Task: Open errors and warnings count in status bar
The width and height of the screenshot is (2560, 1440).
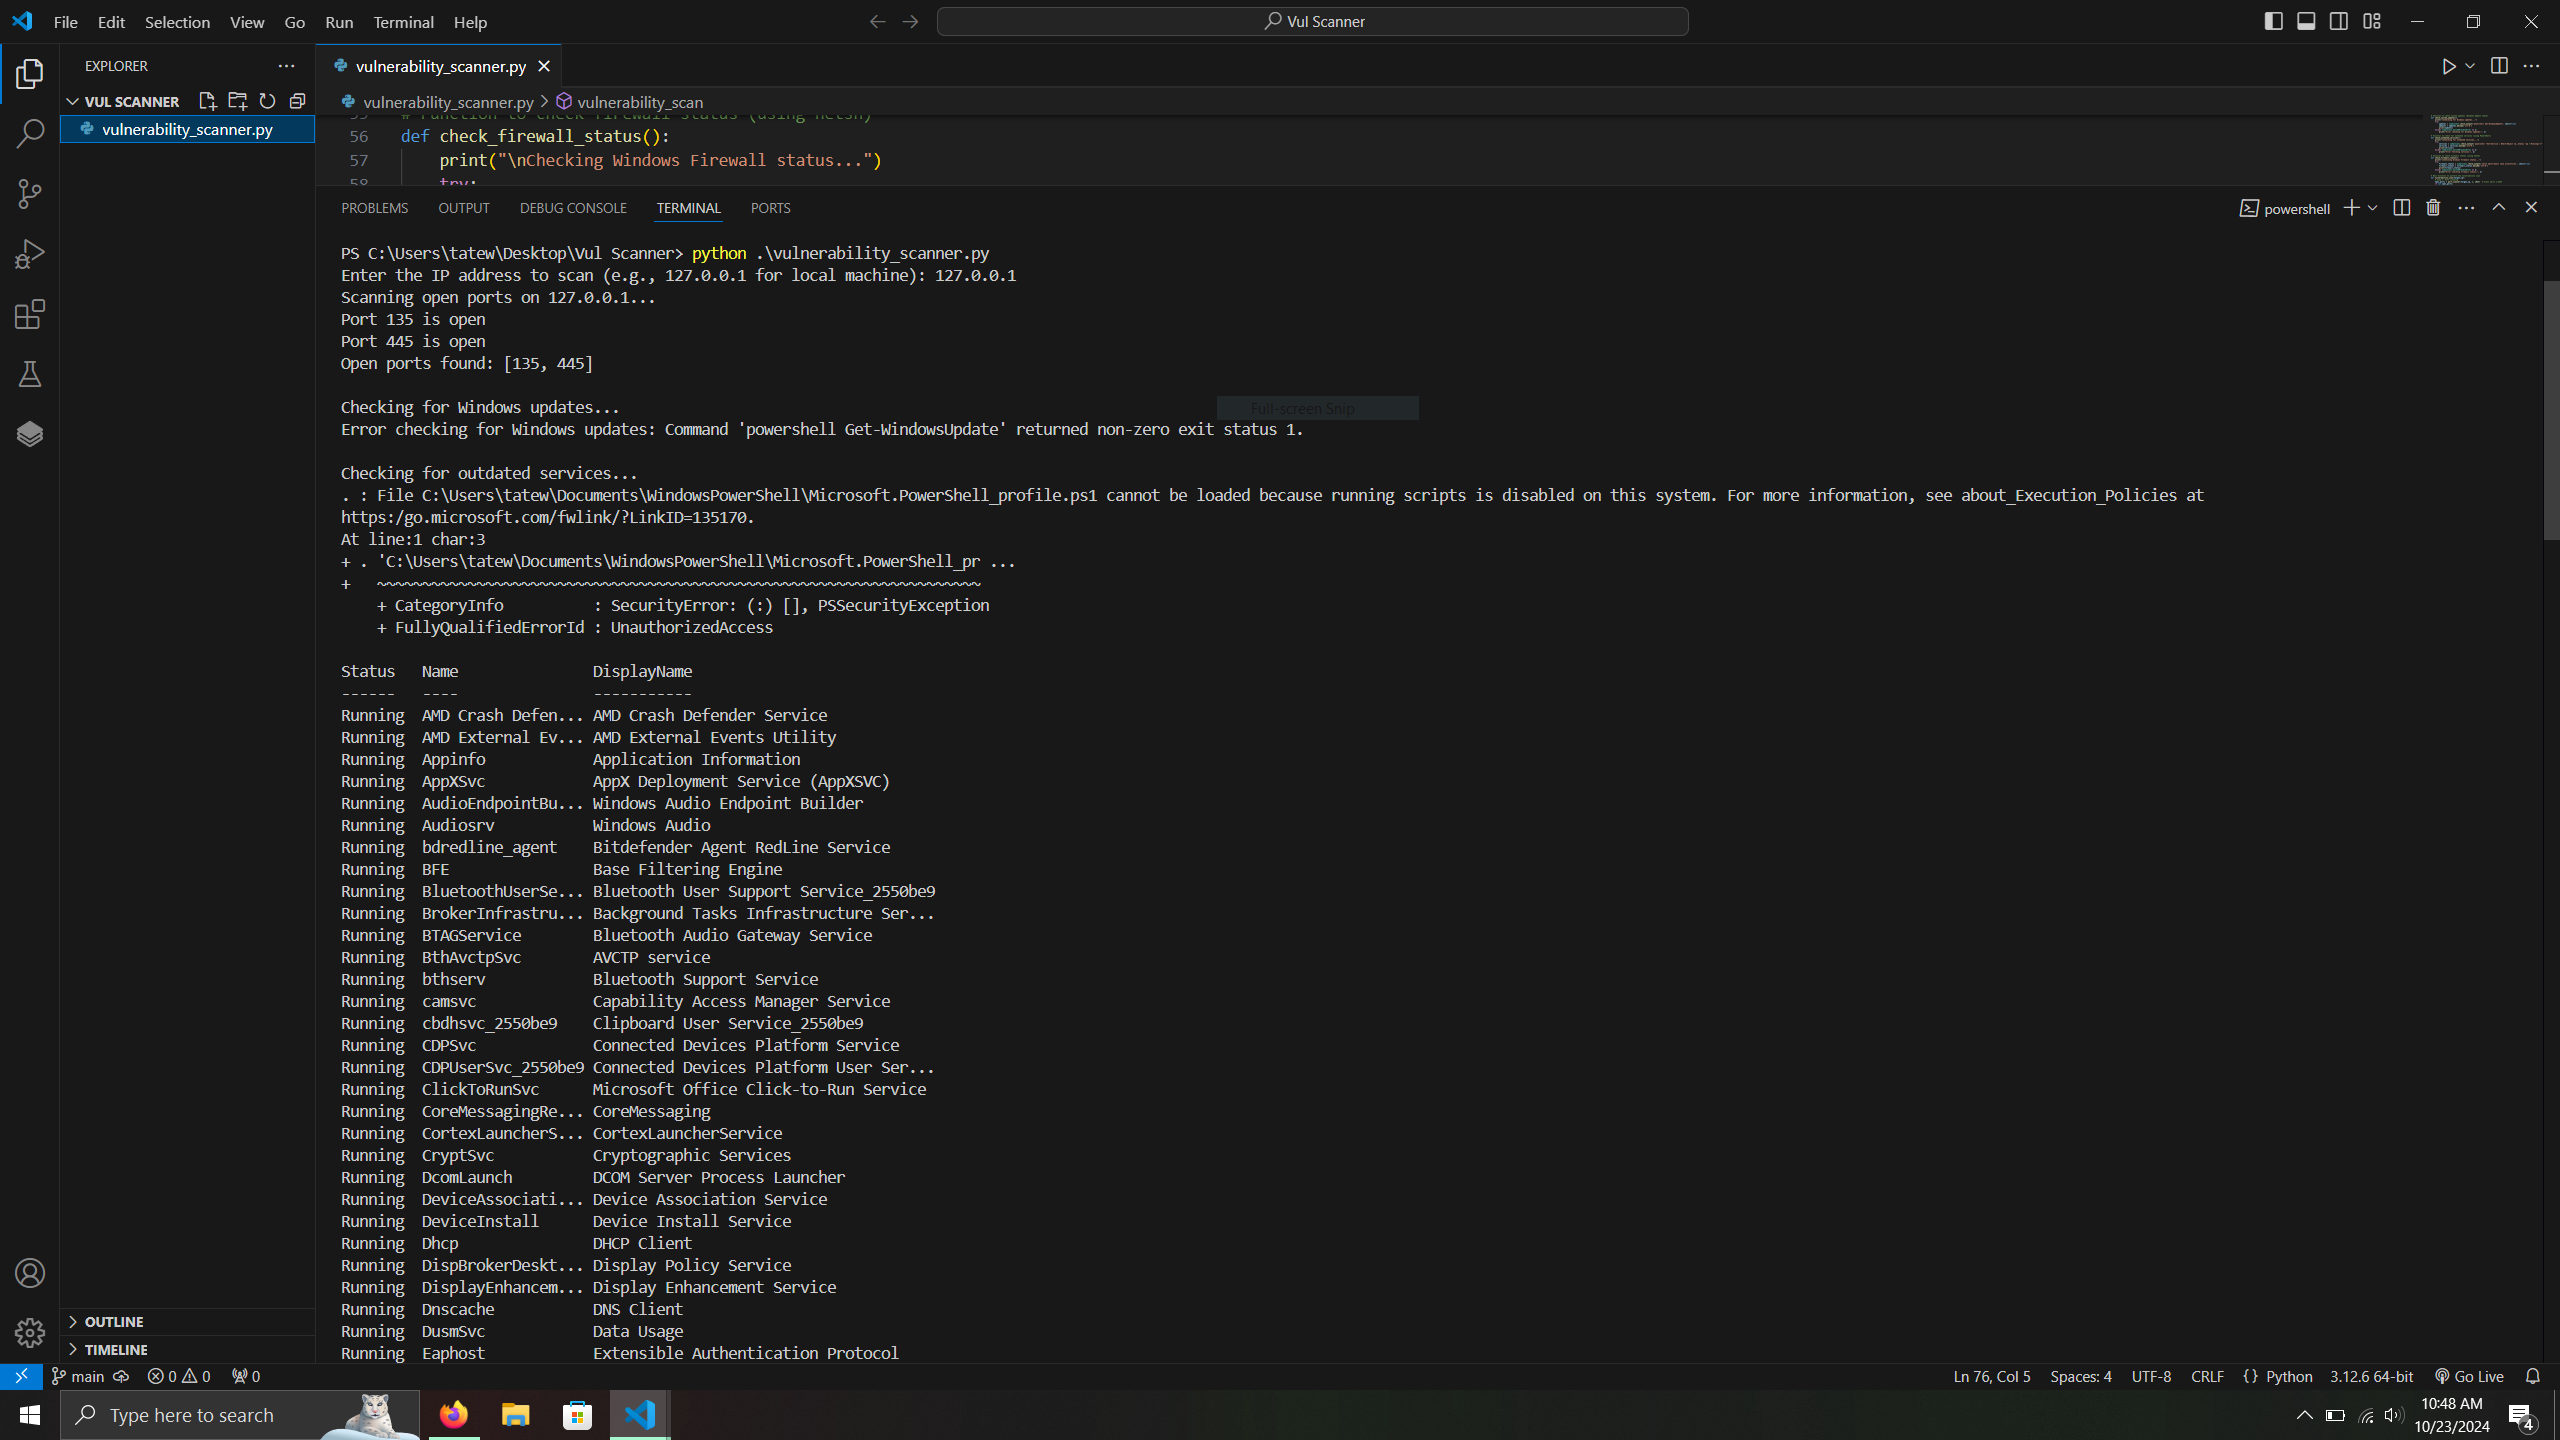Action: tap(179, 1376)
